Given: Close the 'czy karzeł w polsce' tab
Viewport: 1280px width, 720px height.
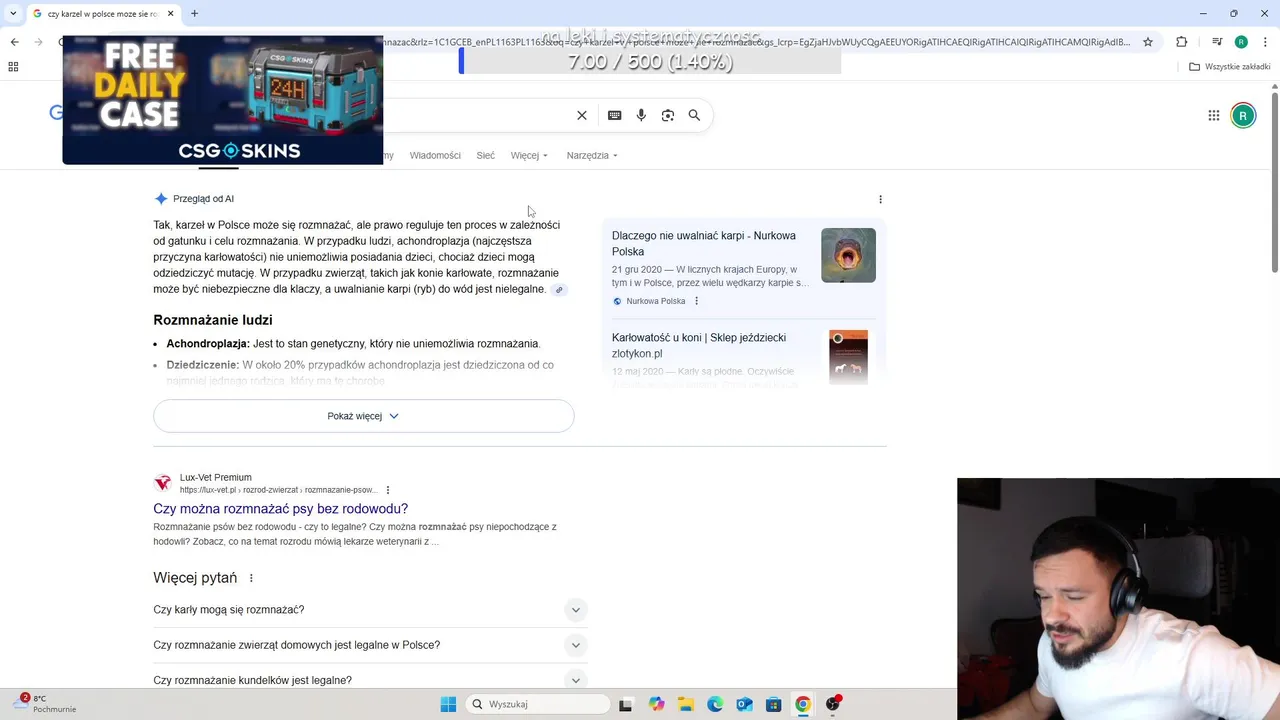Looking at the screenshot, I should [170, 13].
